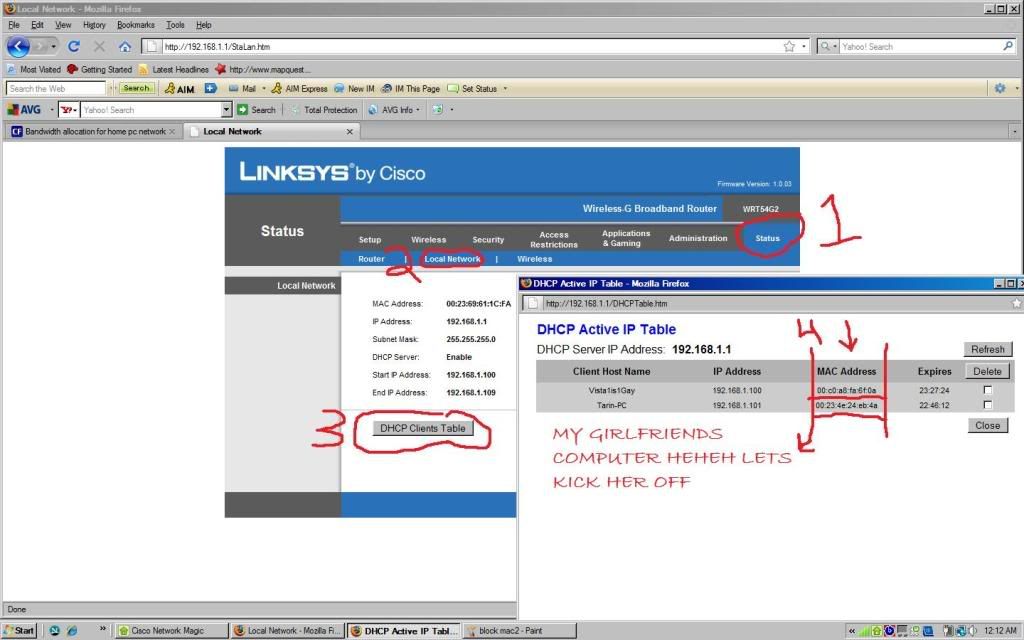Open the AIM toolbar gear settings
Viewport: 1024px width, 640px height.
tap(999, 88)
